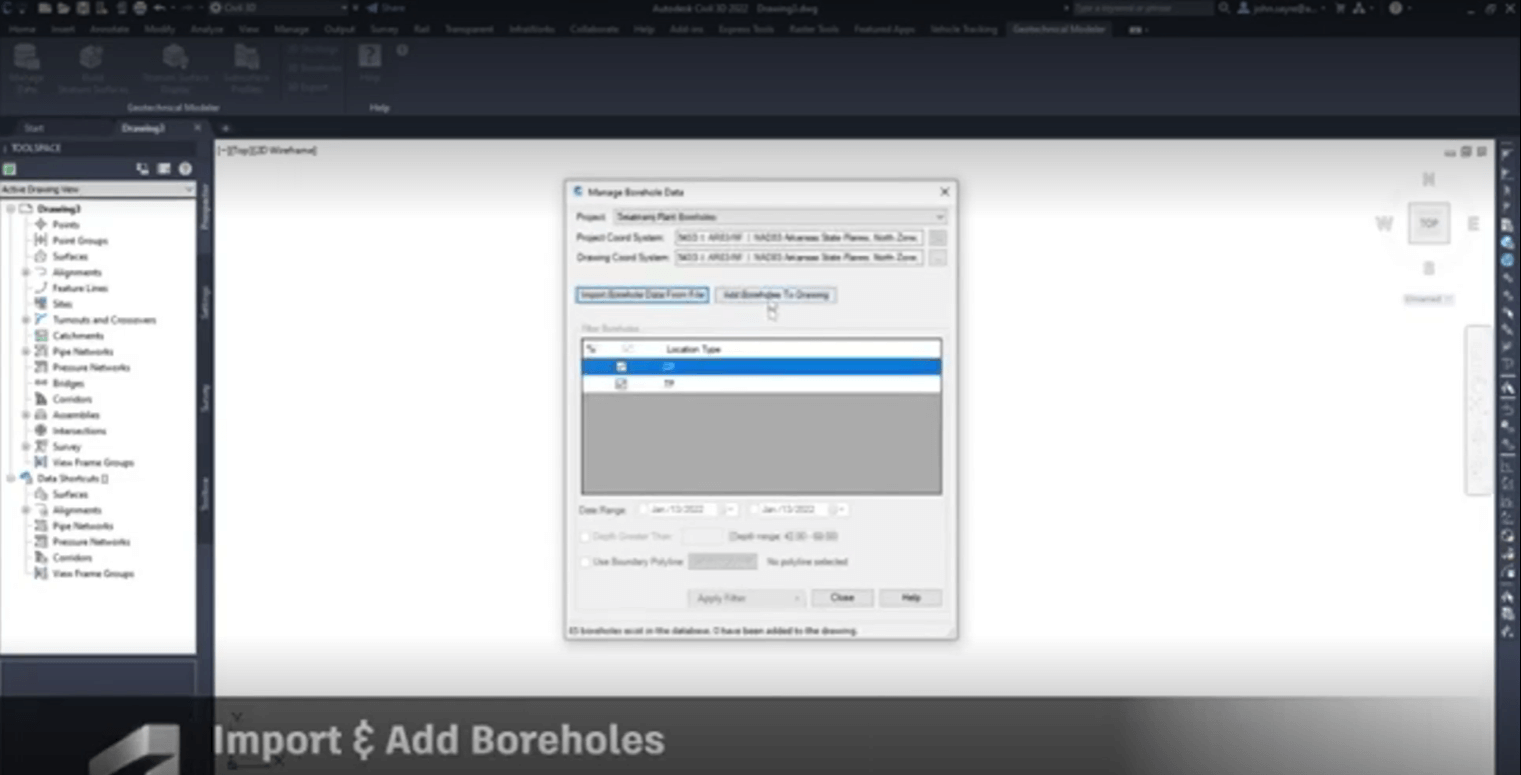Click the Points icon in Prospector tree
The width and height of the screenshot is (1521, 775).
[41, 225]
